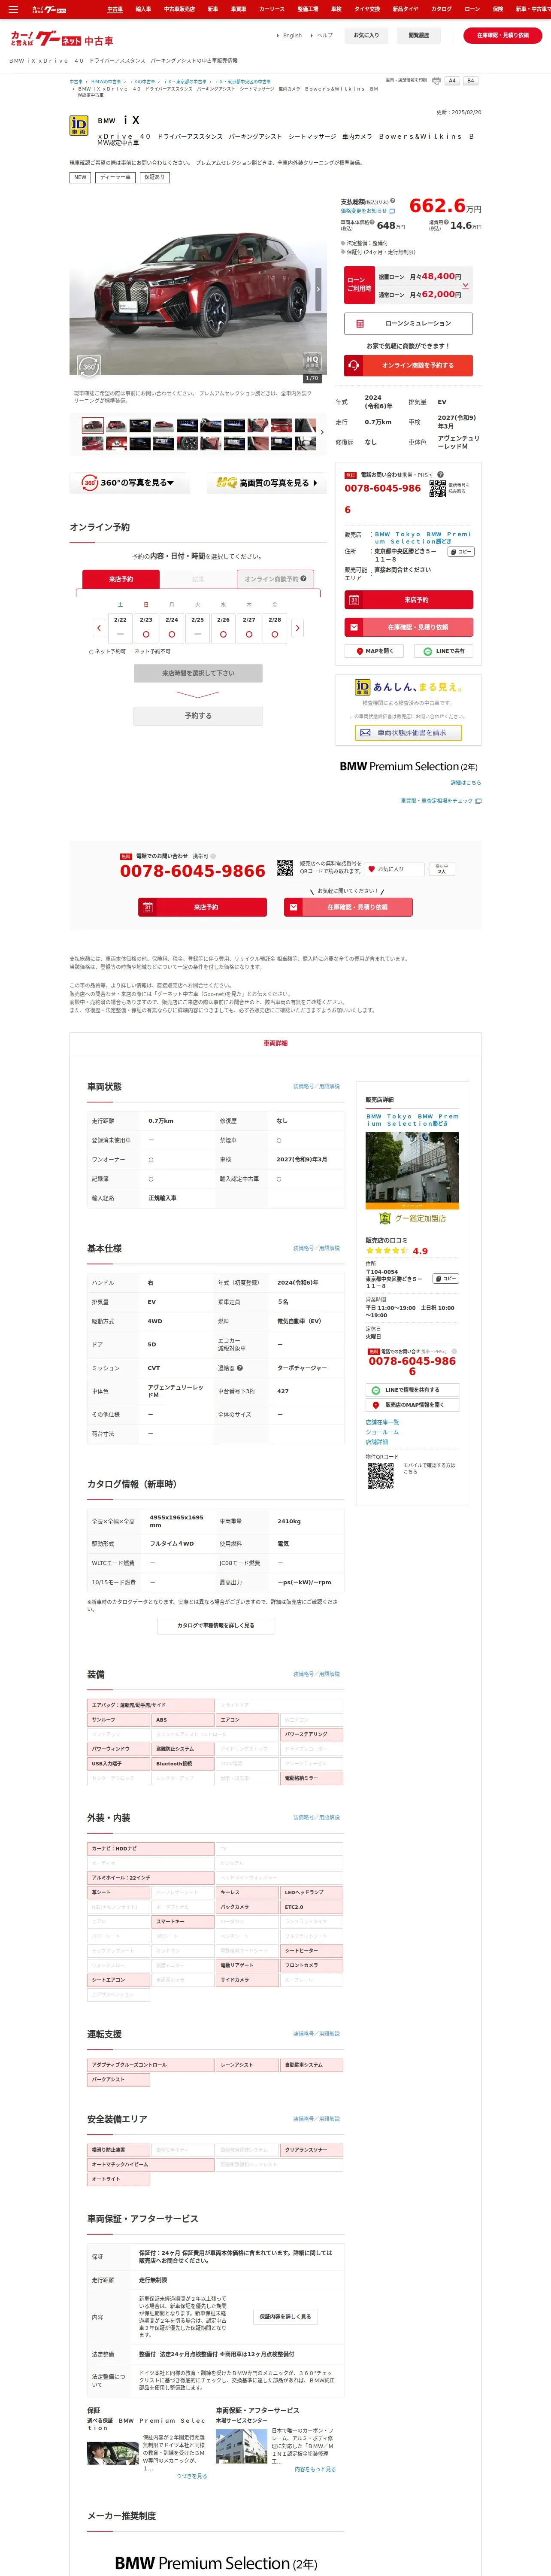551x2576 pixels.
Task: Click 在庫確認・見積り依頼 button in header
Action: (503, 35)
